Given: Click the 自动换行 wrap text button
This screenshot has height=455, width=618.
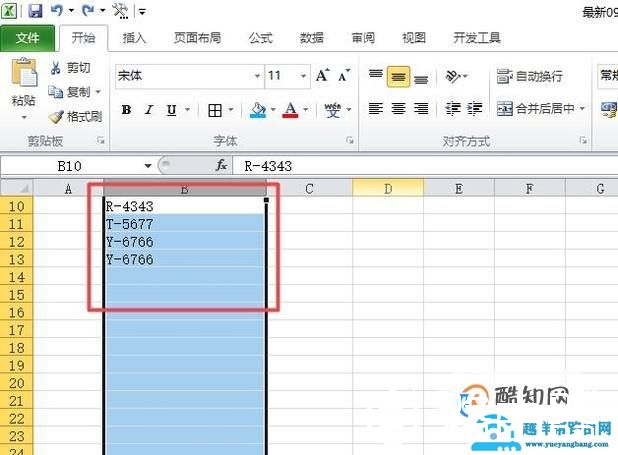Looking at the screenshot, I should tap(530, 76).
